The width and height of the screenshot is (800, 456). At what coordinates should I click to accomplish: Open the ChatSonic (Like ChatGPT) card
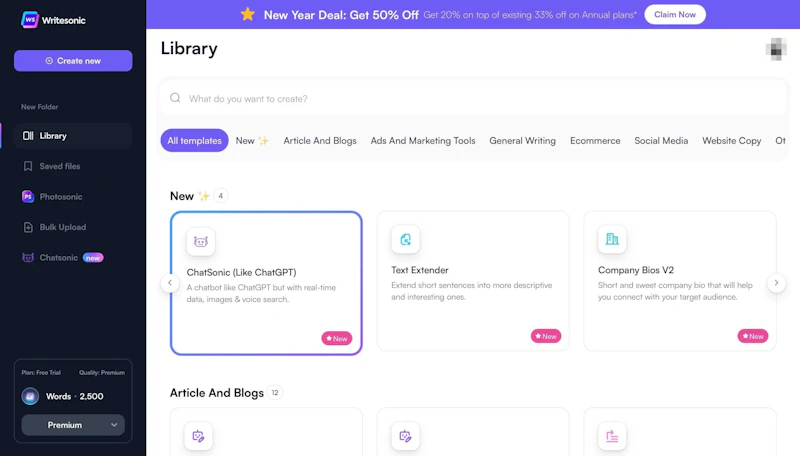[266, 283]
